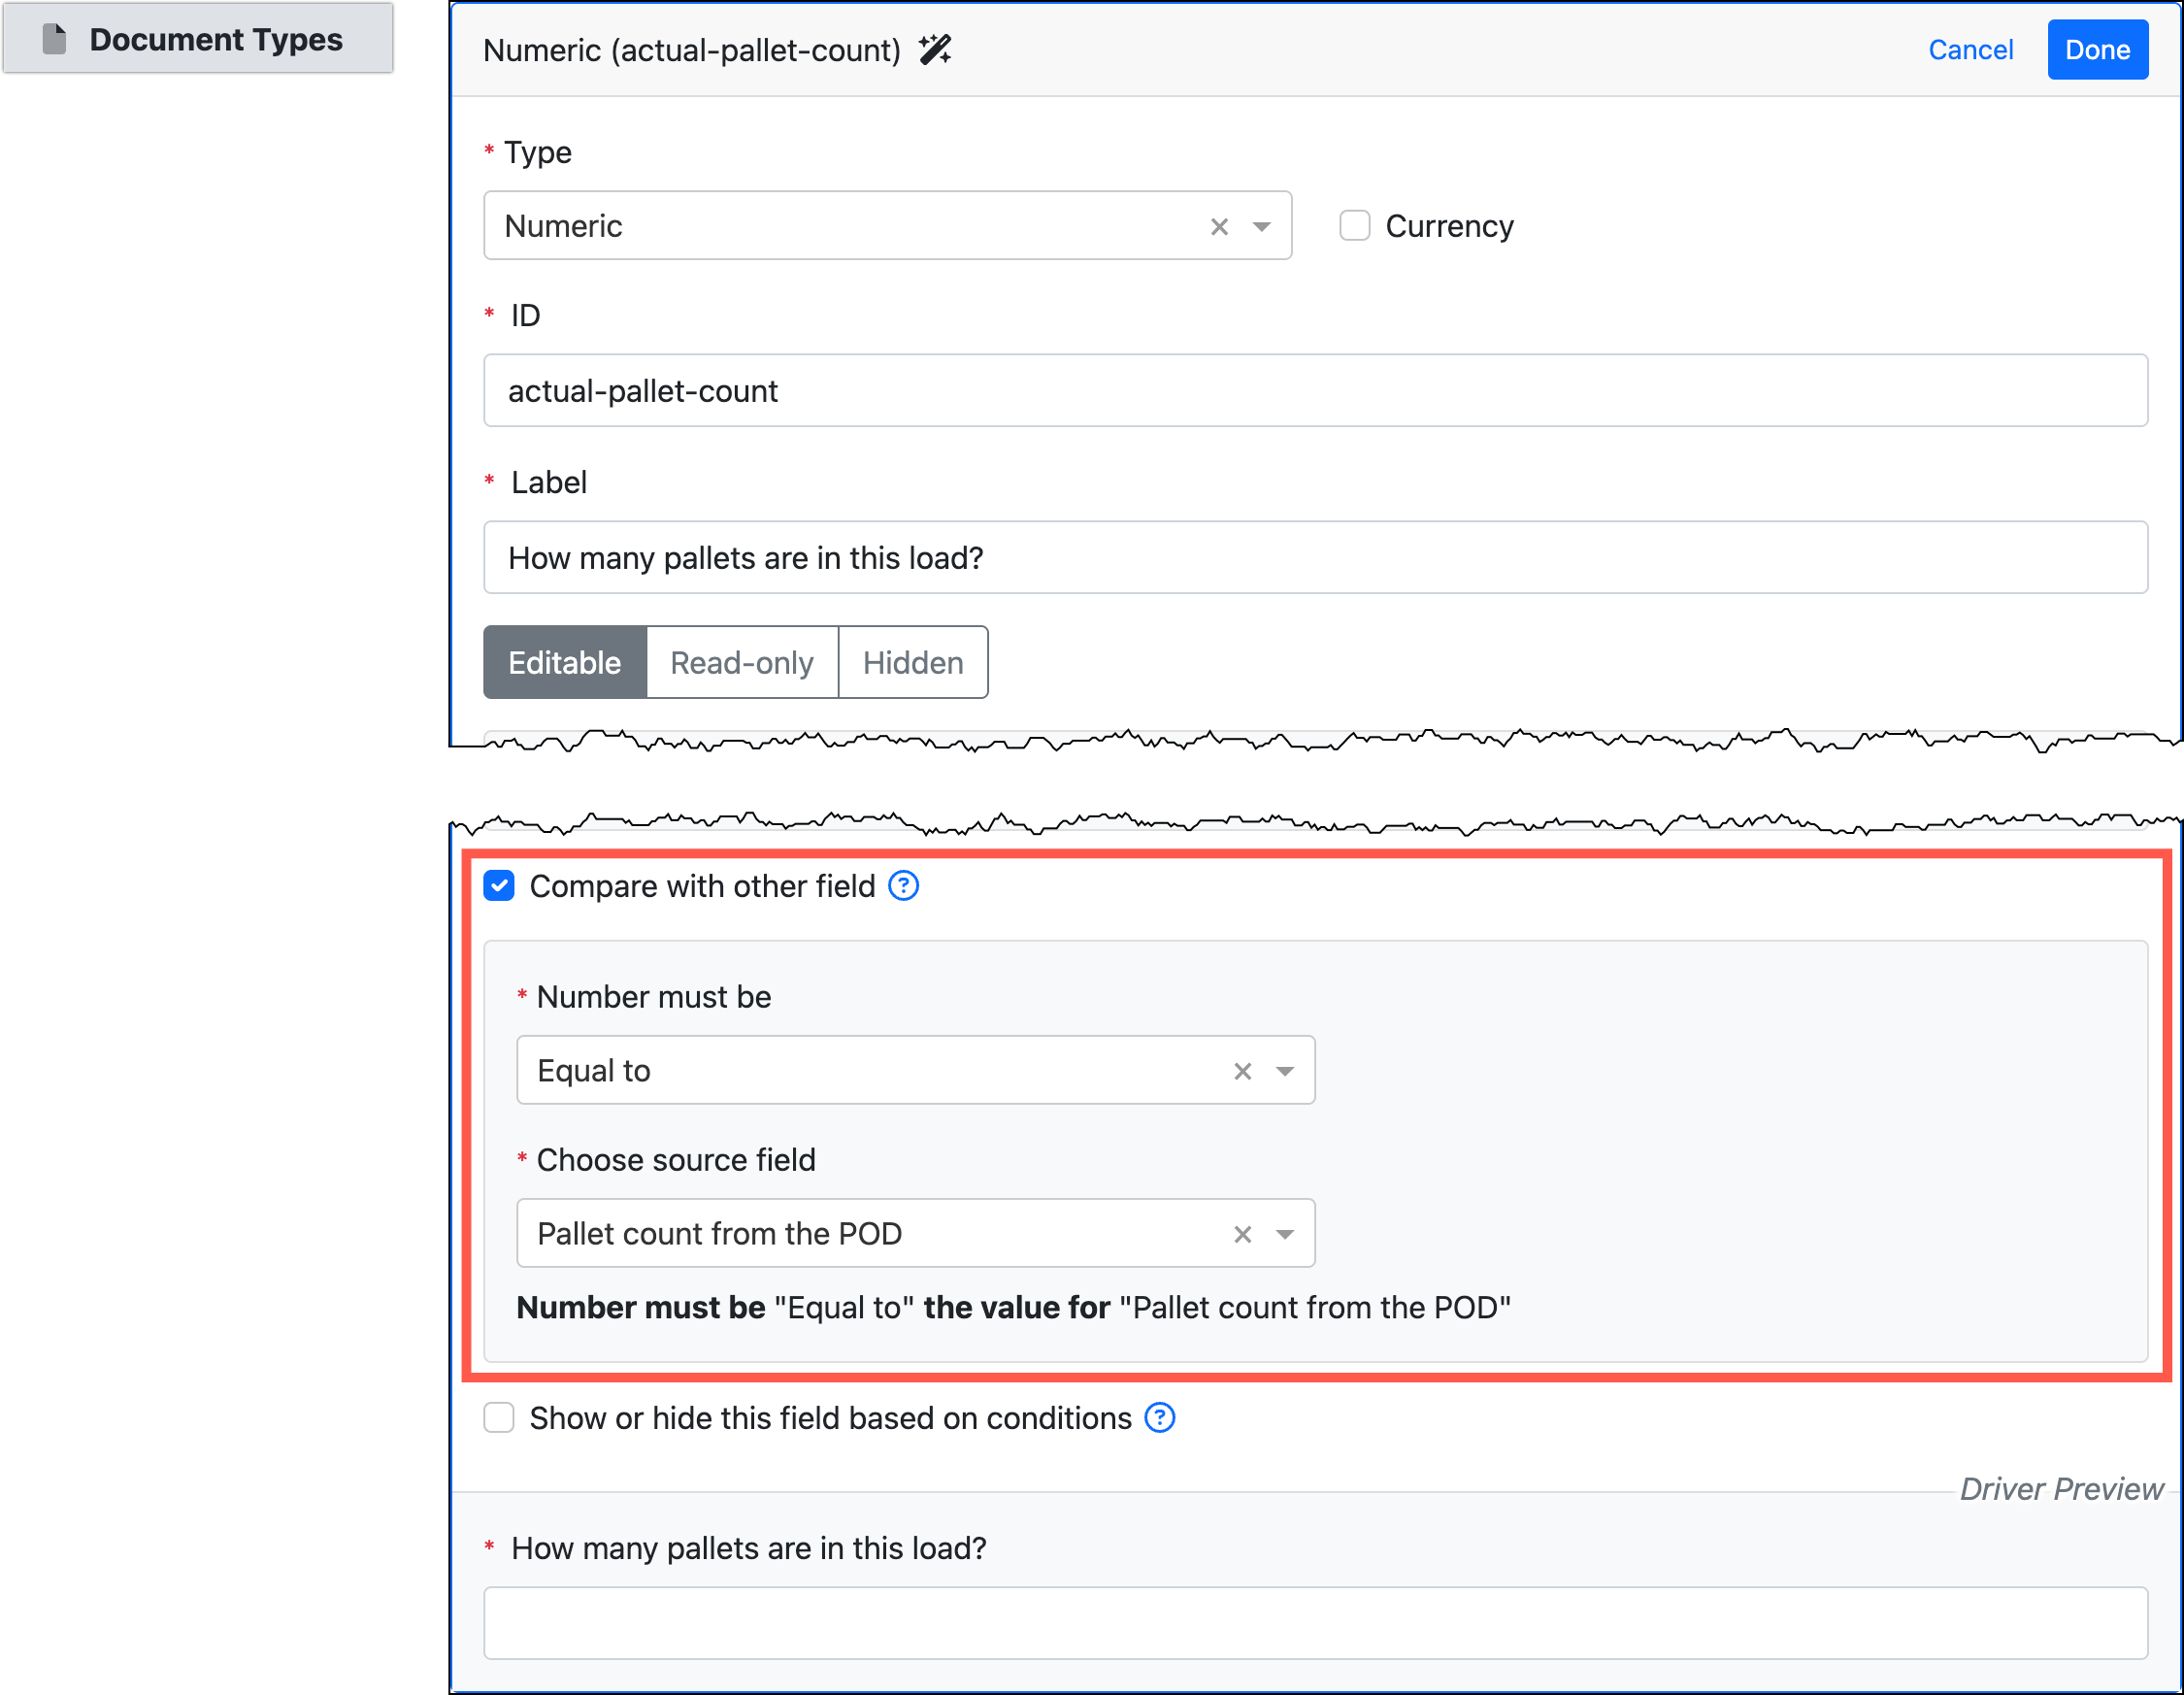Enable the Currency checkbox
The width and height of the screenshot is (2184, 1695).
[x=1354, y=226]
